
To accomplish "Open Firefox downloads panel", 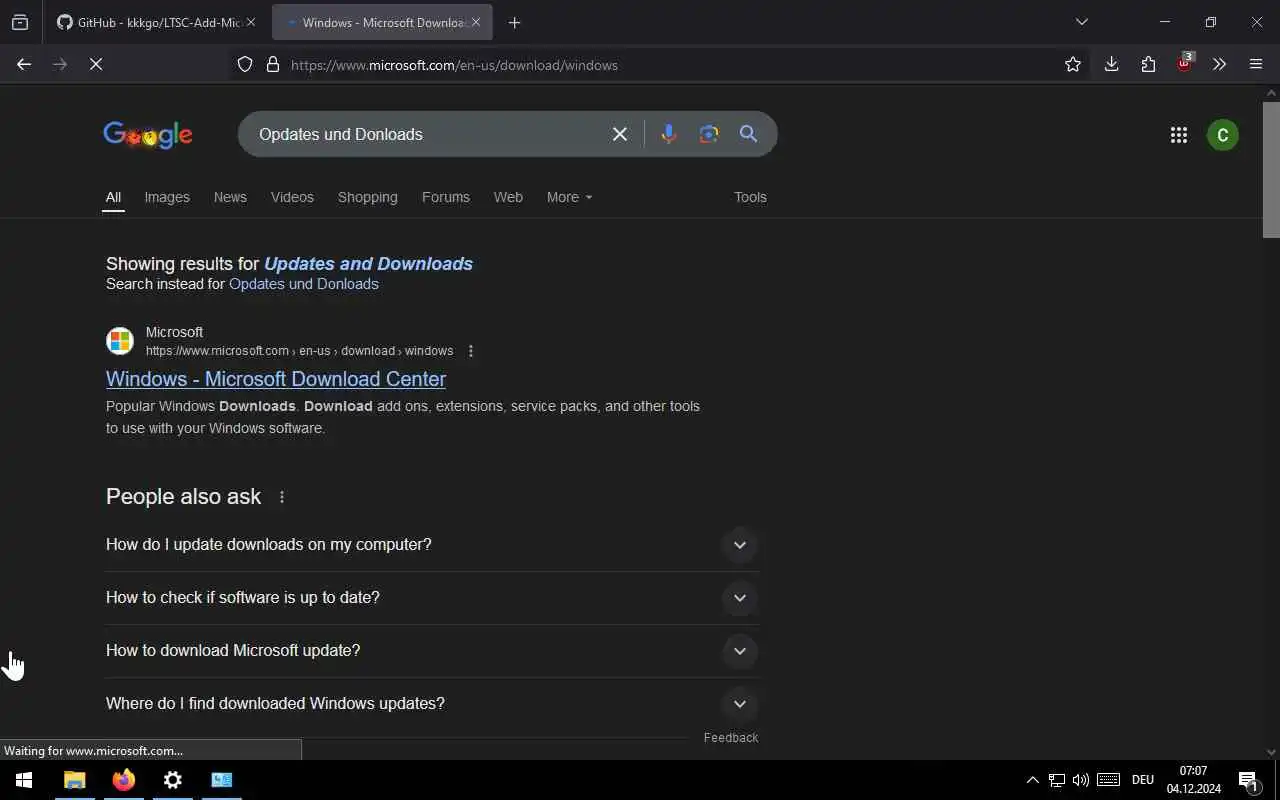I will pos(1111,64).
